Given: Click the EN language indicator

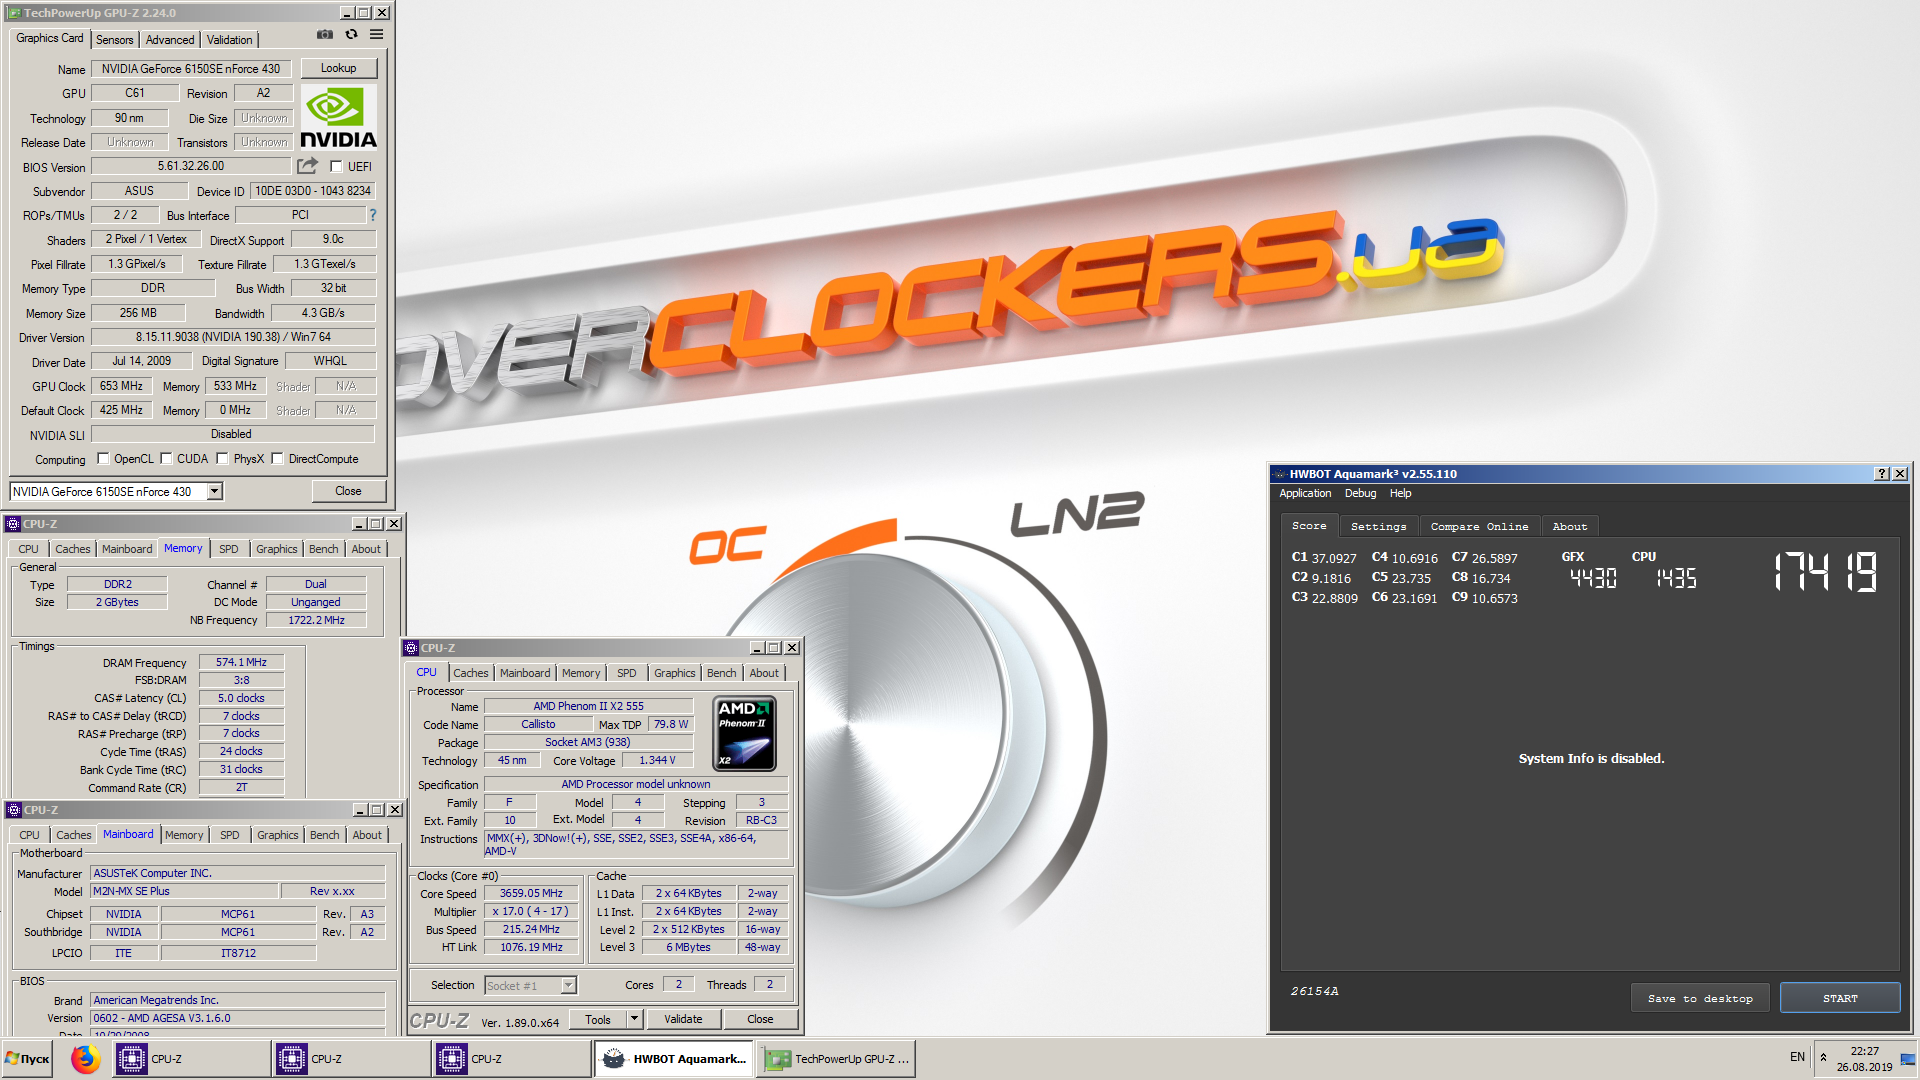Looking at the screenshot, I should click(1797, 1057).
